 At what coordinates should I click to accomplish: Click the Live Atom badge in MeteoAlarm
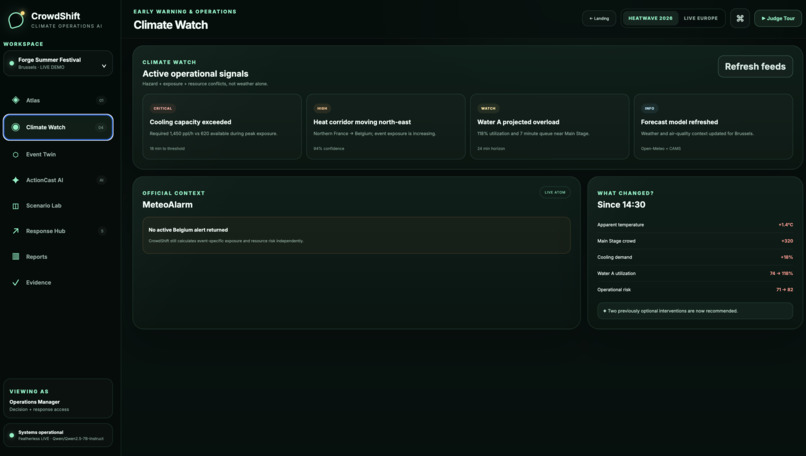click(x=555, y=192)
